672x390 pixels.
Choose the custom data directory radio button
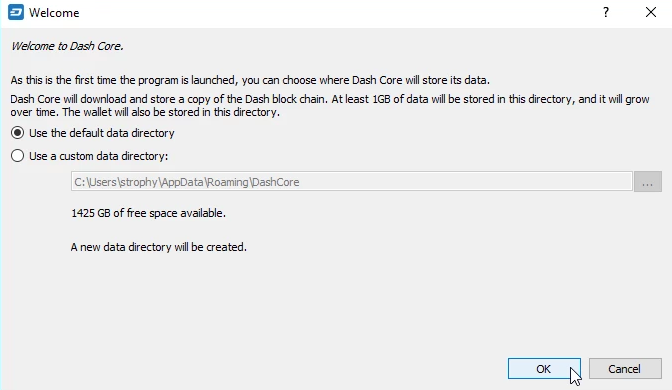click(x=18, y=156)
